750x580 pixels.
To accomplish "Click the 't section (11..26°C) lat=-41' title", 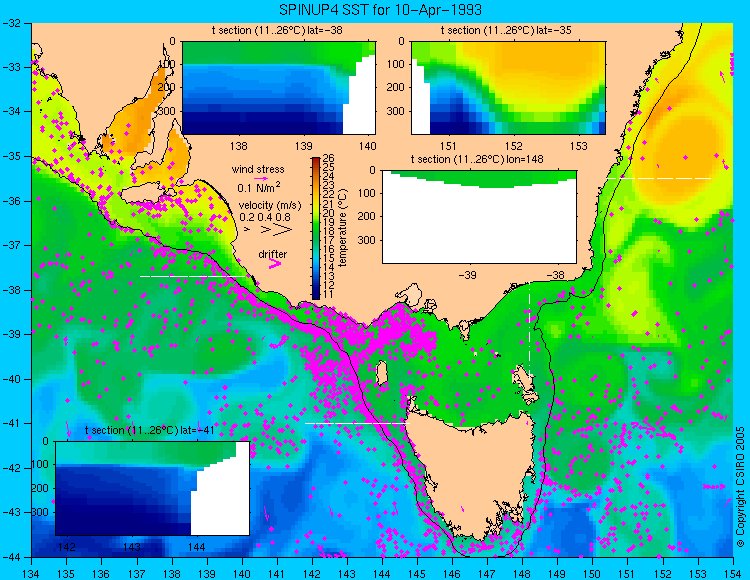I will click(x=149, y=430).
